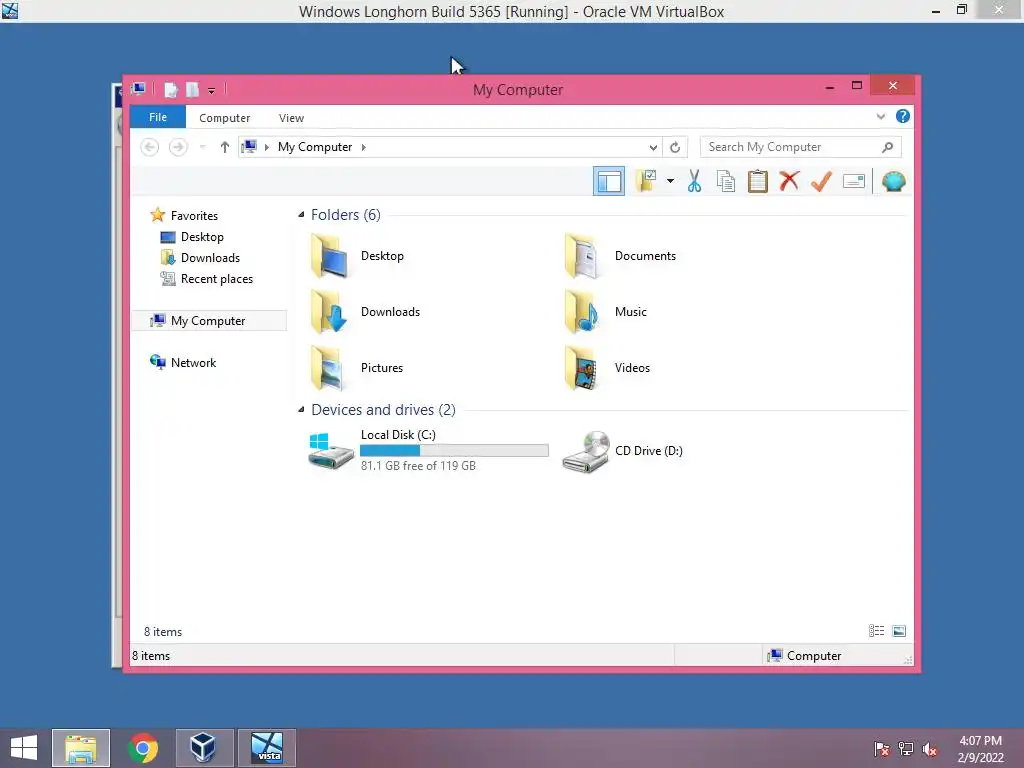This screenshot has width=1024, height=768.
Task: Click the Local Disk (C:) usage bar
Action: coord(454,450)
